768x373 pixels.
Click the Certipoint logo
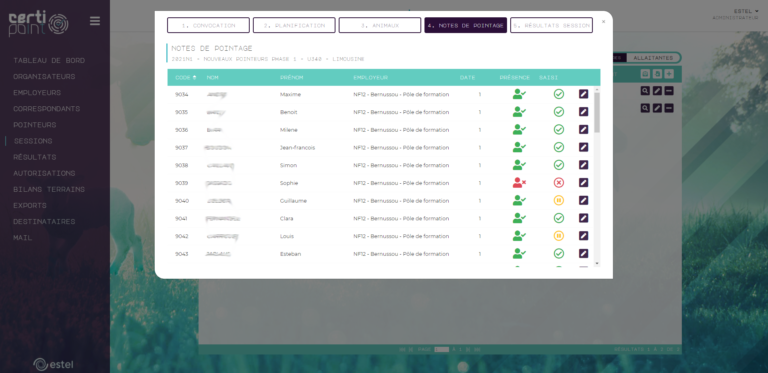click(38, 24)
